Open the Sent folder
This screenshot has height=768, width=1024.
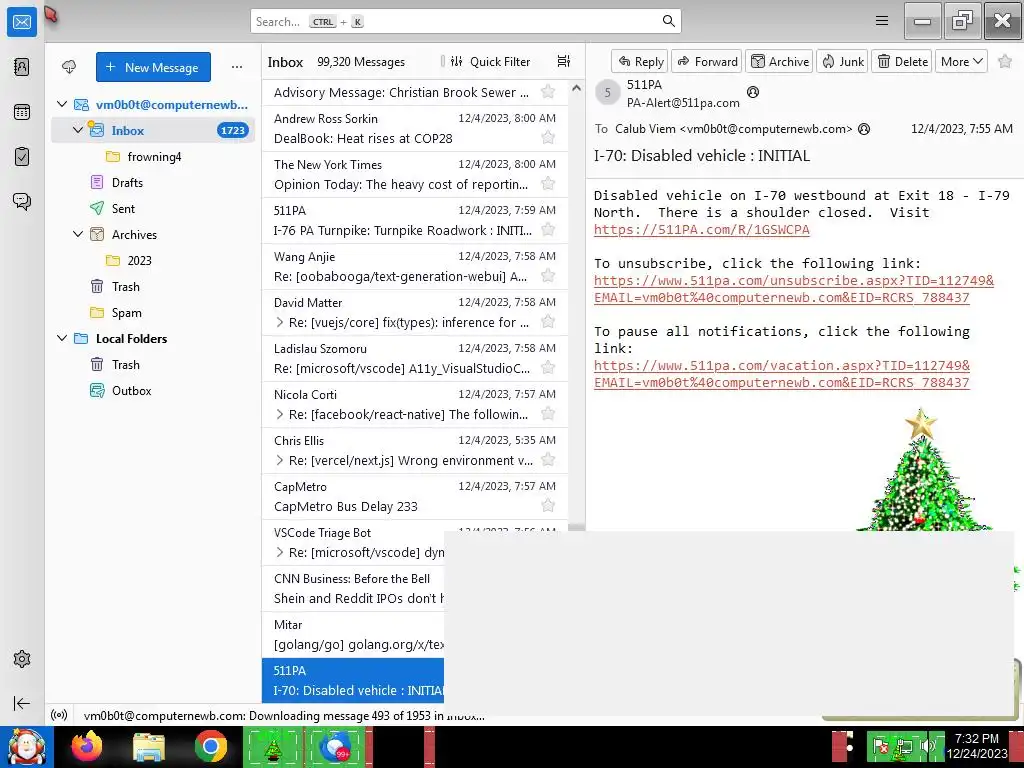[153, 209]
